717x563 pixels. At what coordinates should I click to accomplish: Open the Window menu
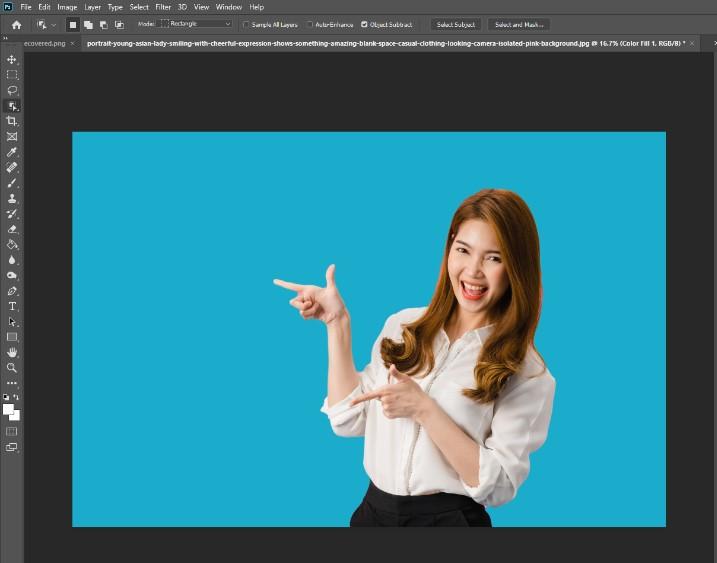click(x=229, y=7)
